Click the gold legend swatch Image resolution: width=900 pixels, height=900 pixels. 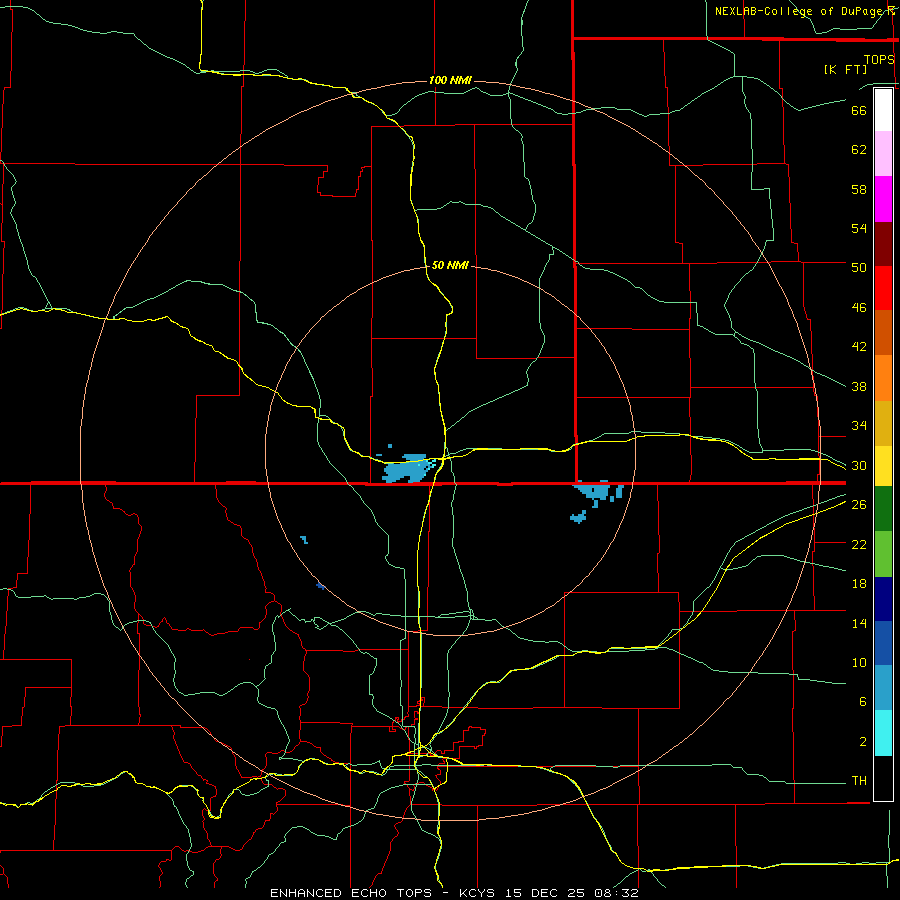click(883, 423)
